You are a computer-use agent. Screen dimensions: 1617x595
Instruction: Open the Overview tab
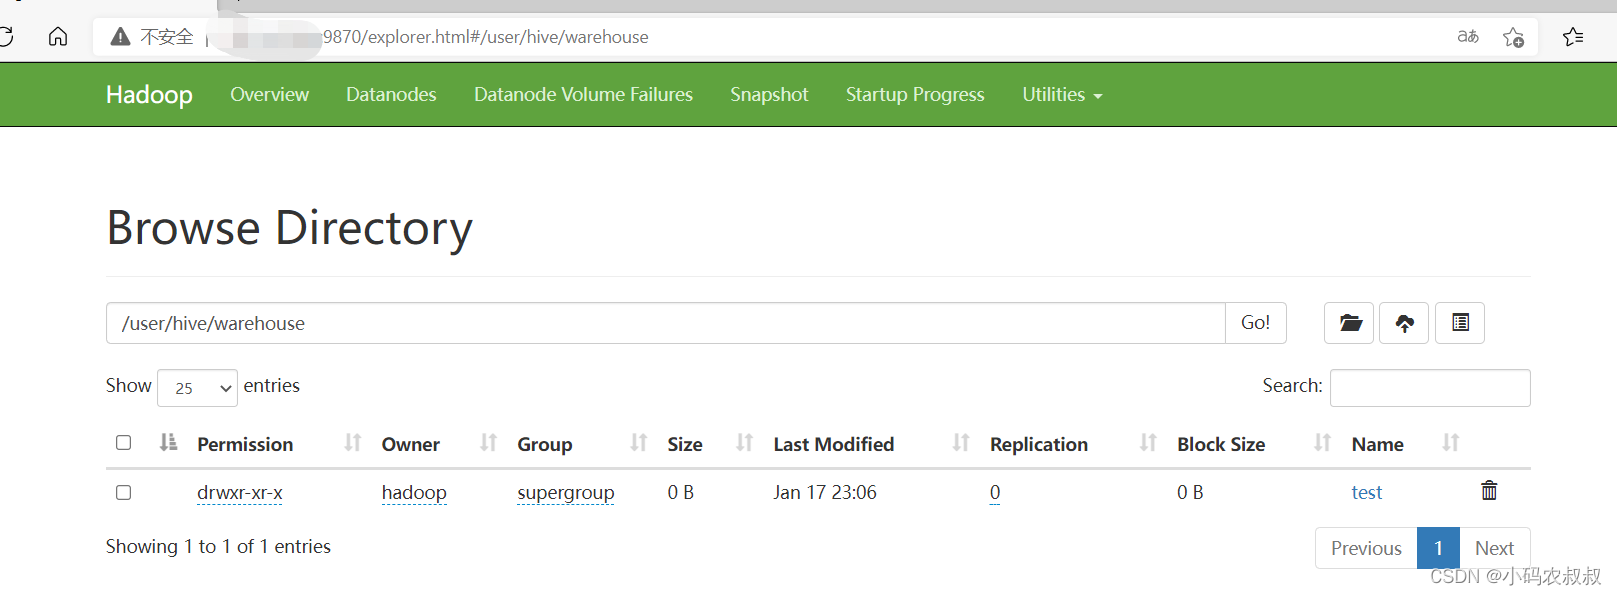pyautogui.click(x=269, y=94)
